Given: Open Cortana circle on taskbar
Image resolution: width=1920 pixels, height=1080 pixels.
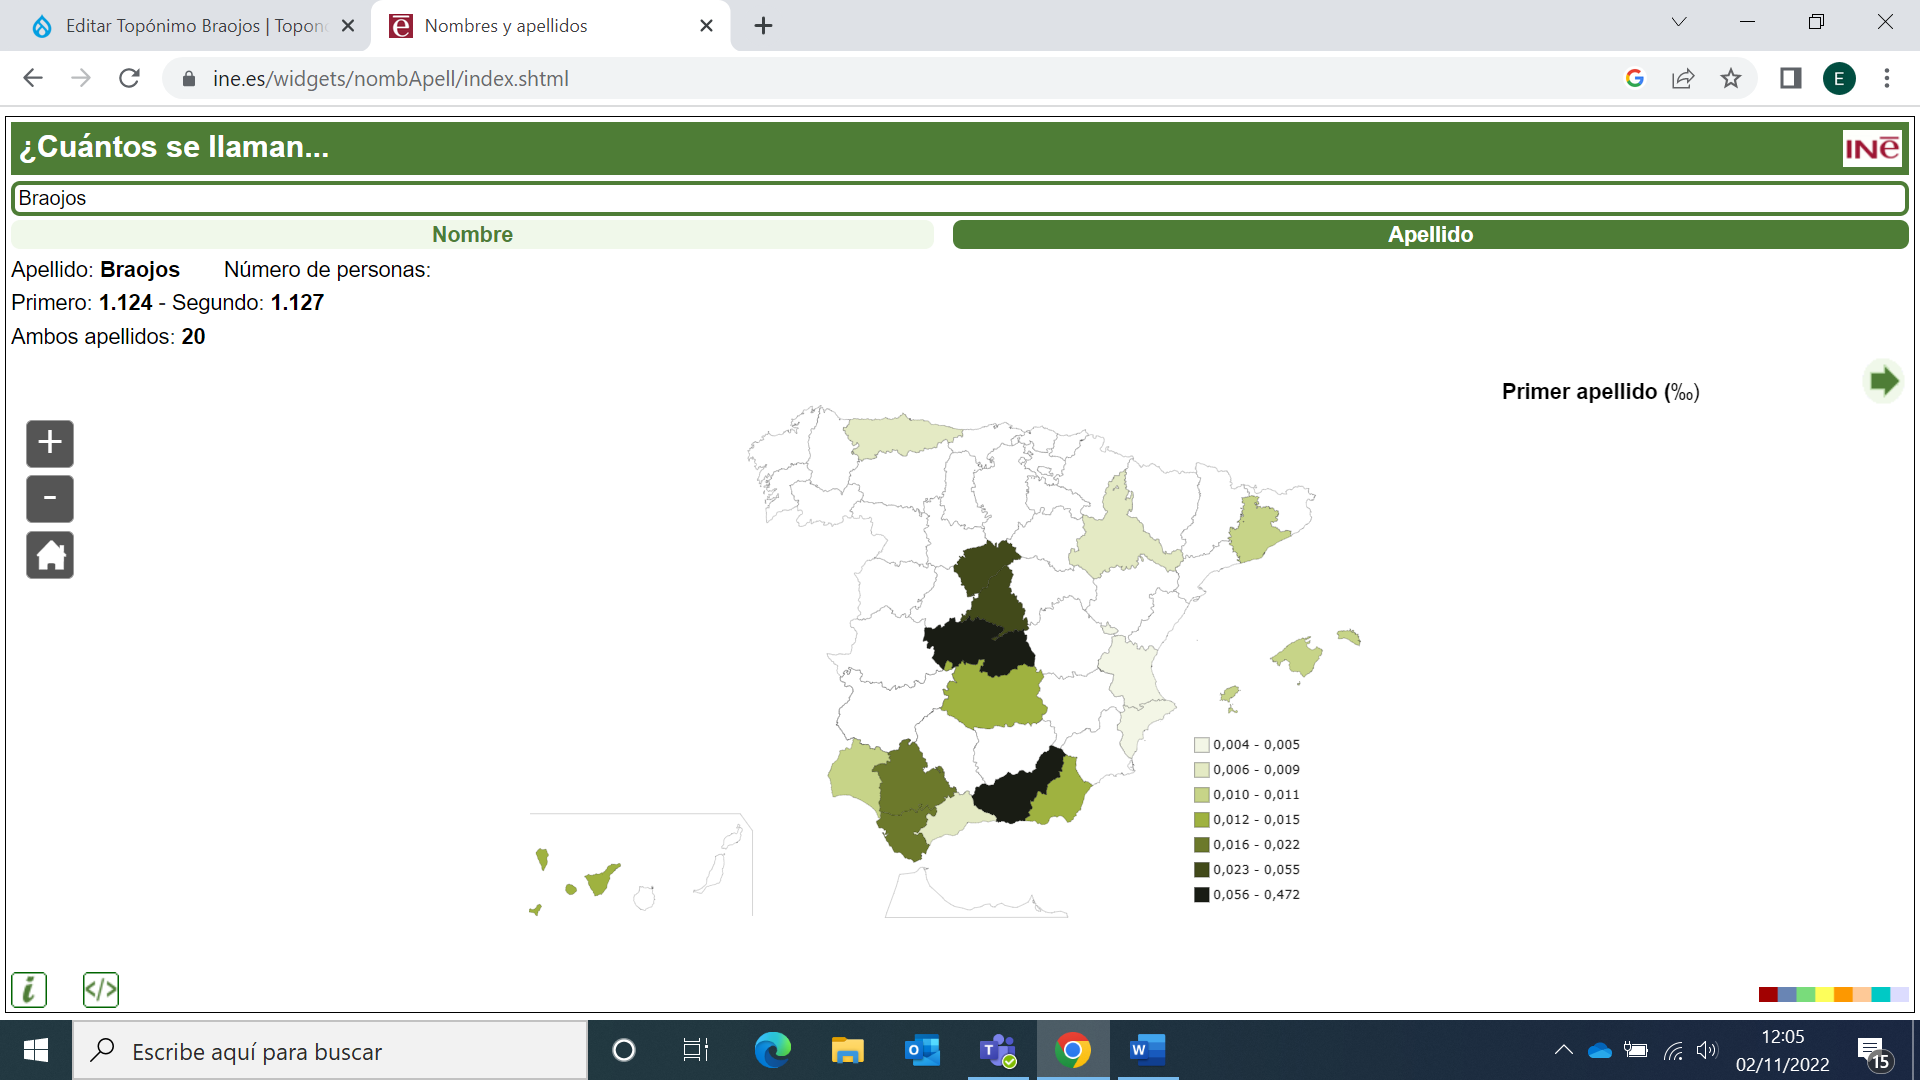Looking at the screenshot, I should pyautogui.click(x=623, y=1050).
